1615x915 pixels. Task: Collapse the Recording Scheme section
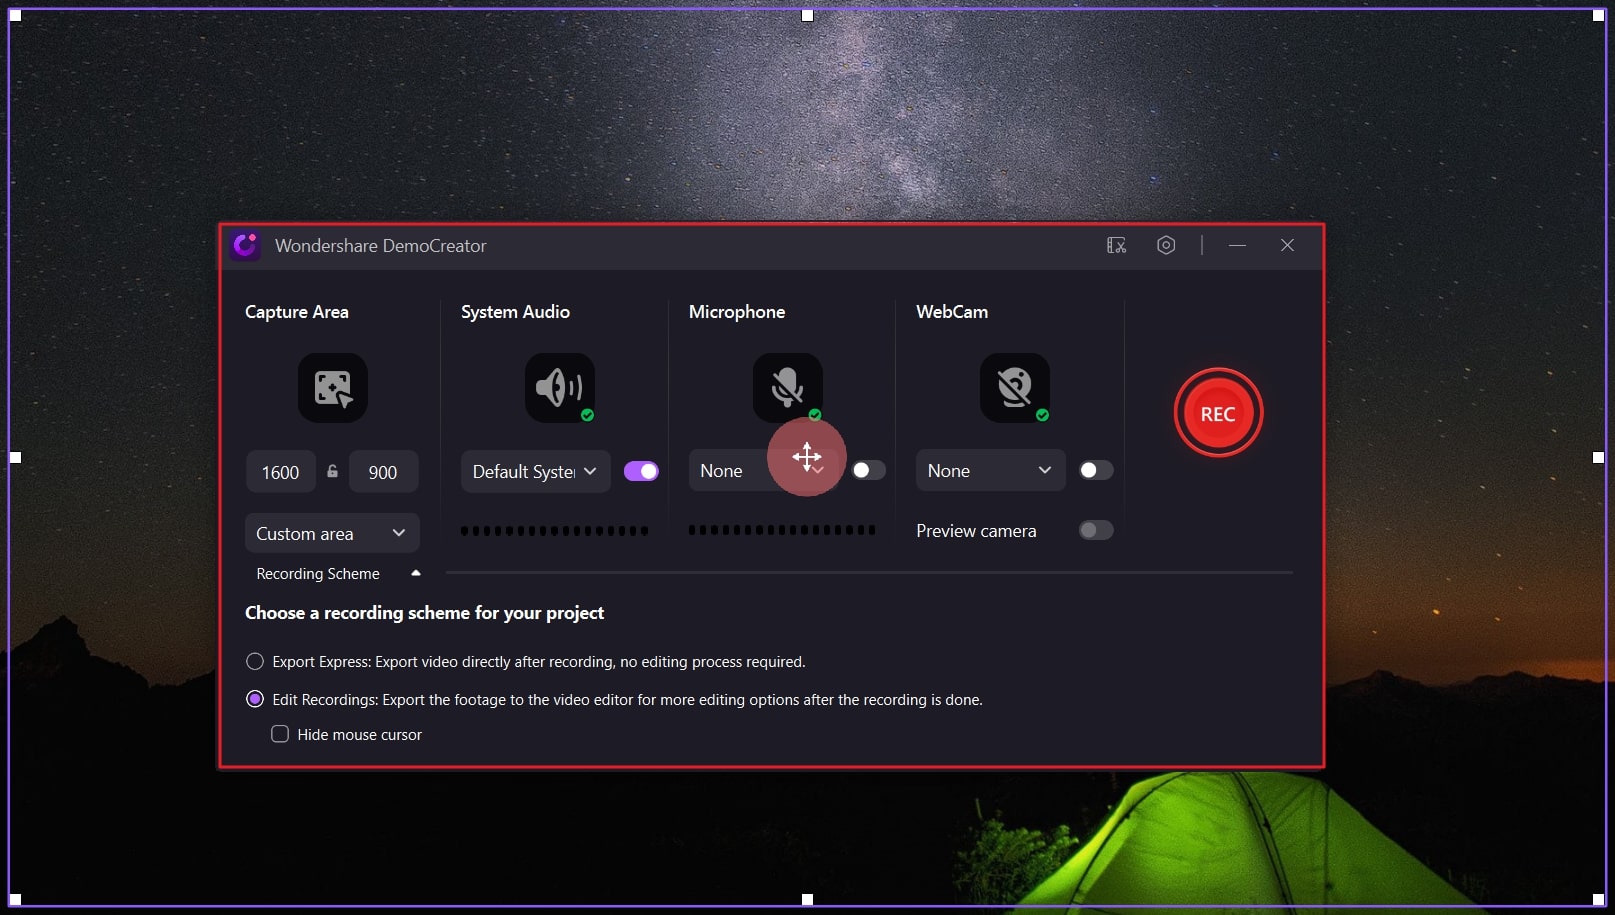(x=416, y=573)
